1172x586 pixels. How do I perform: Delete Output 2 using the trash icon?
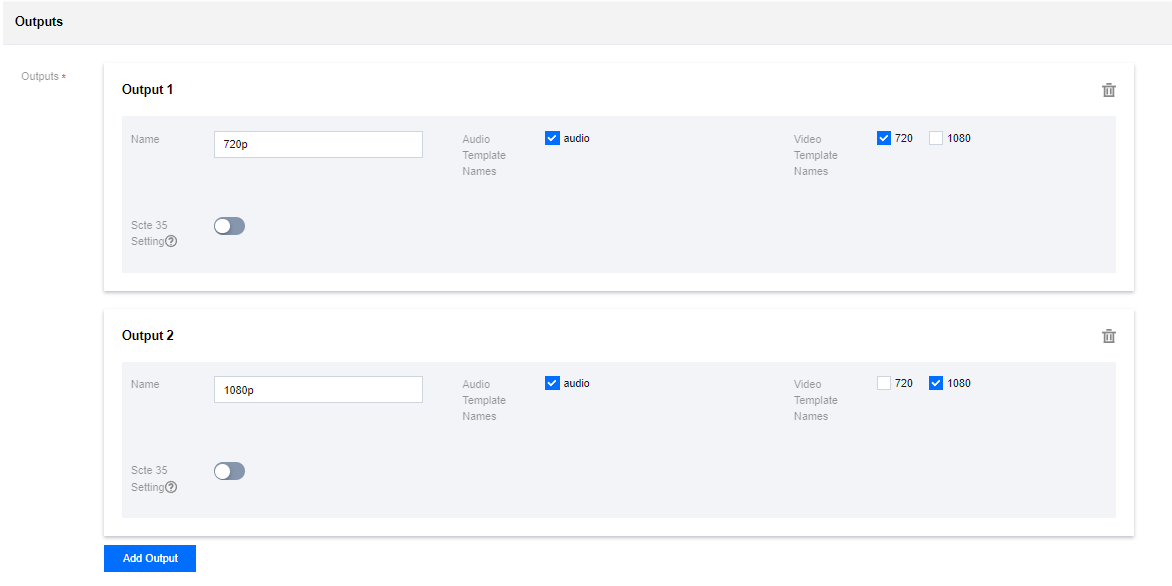(1108, 336)
